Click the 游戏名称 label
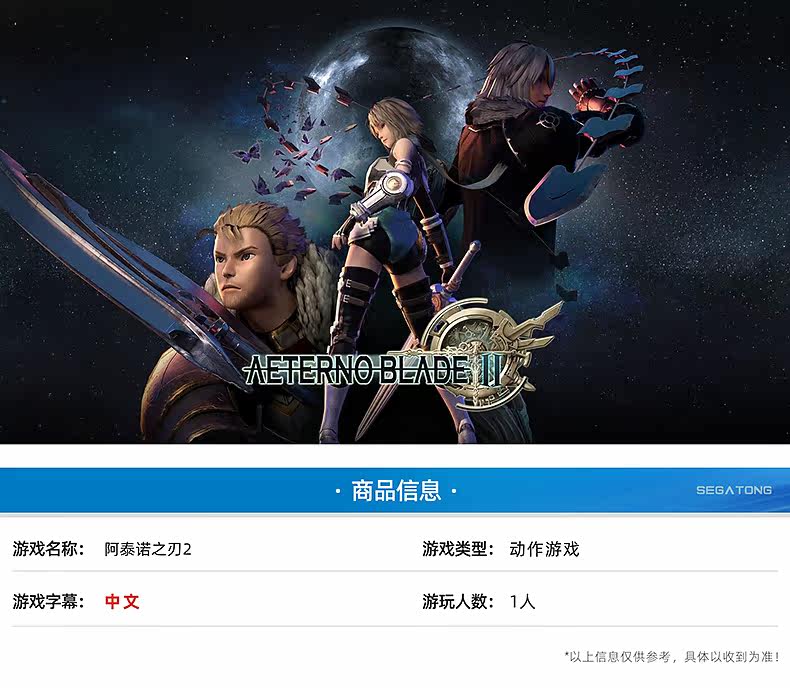 (45, 549)
